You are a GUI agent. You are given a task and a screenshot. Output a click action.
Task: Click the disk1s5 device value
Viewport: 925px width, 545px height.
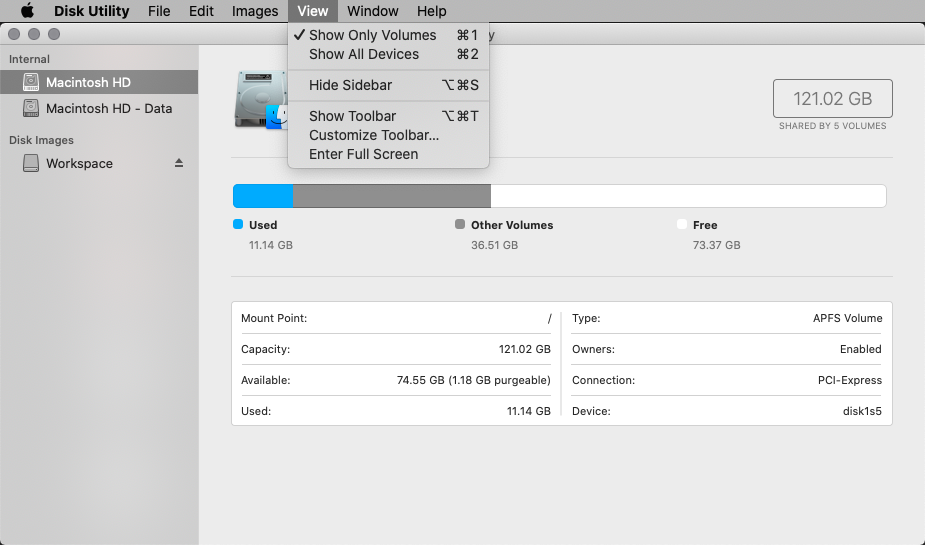(862, 411)
